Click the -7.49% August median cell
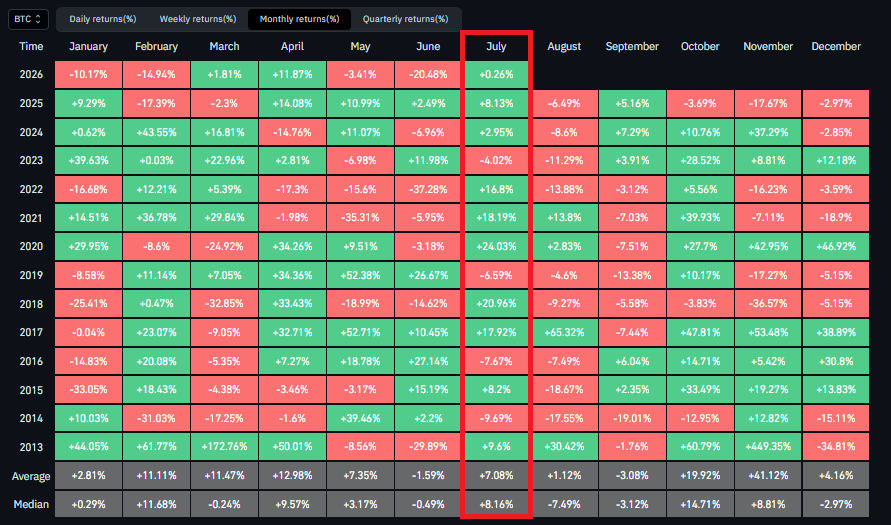 pos(564,504)
